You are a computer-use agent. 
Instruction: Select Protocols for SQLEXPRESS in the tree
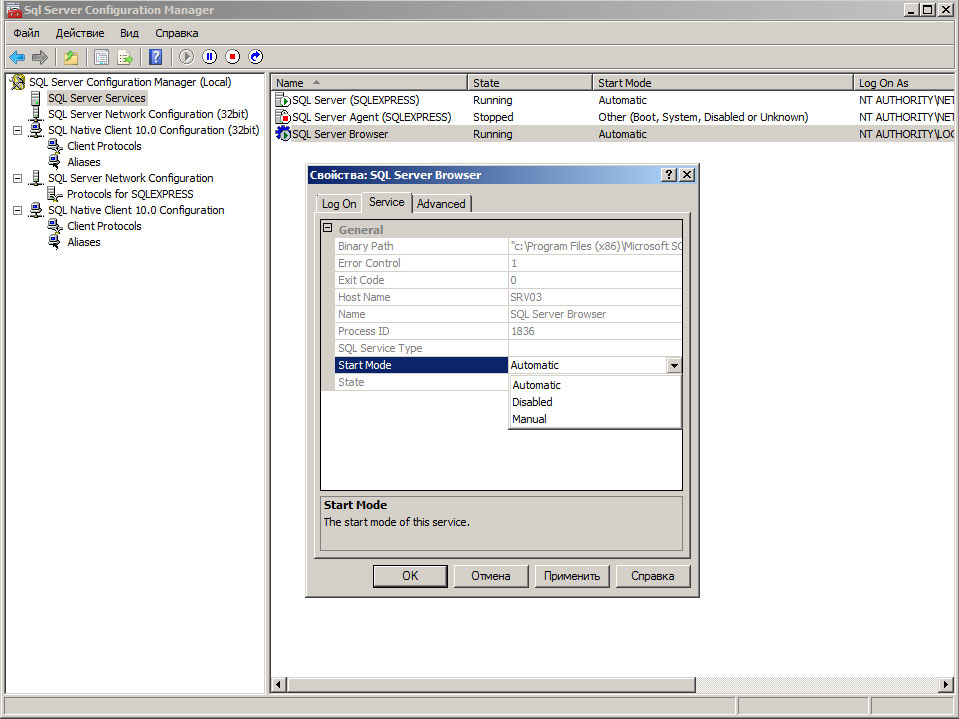pos(130,194)
